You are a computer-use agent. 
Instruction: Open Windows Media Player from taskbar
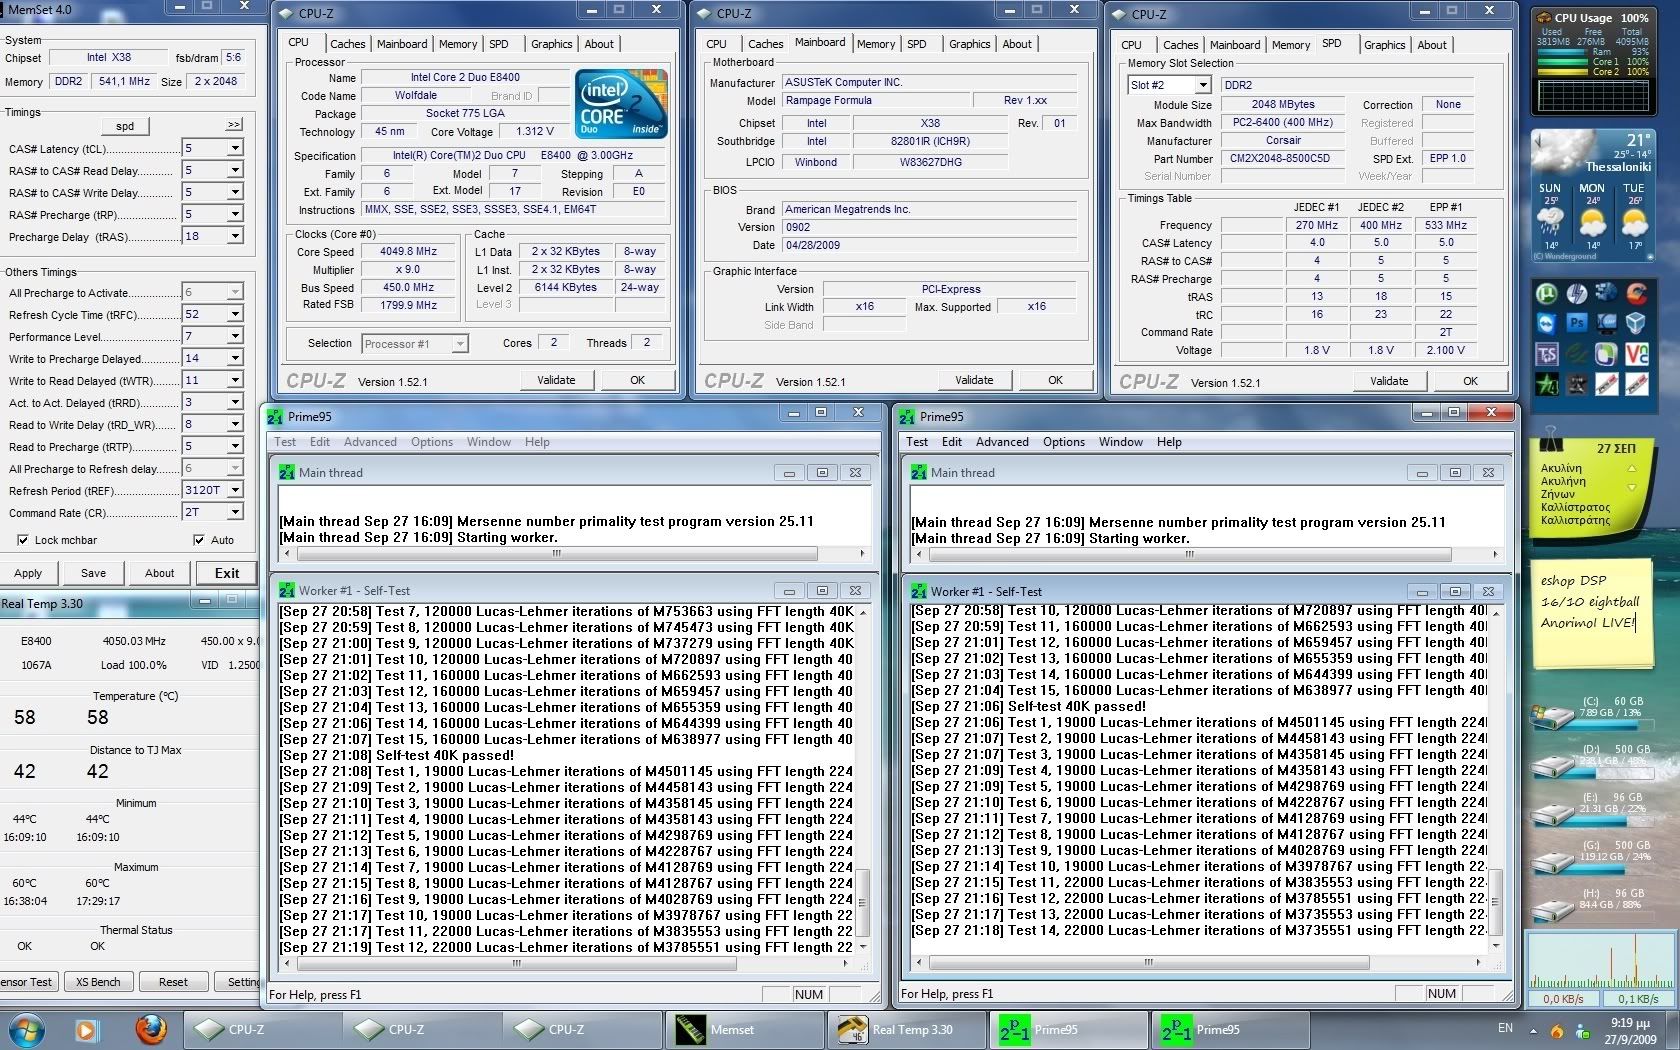[86, 1029]
